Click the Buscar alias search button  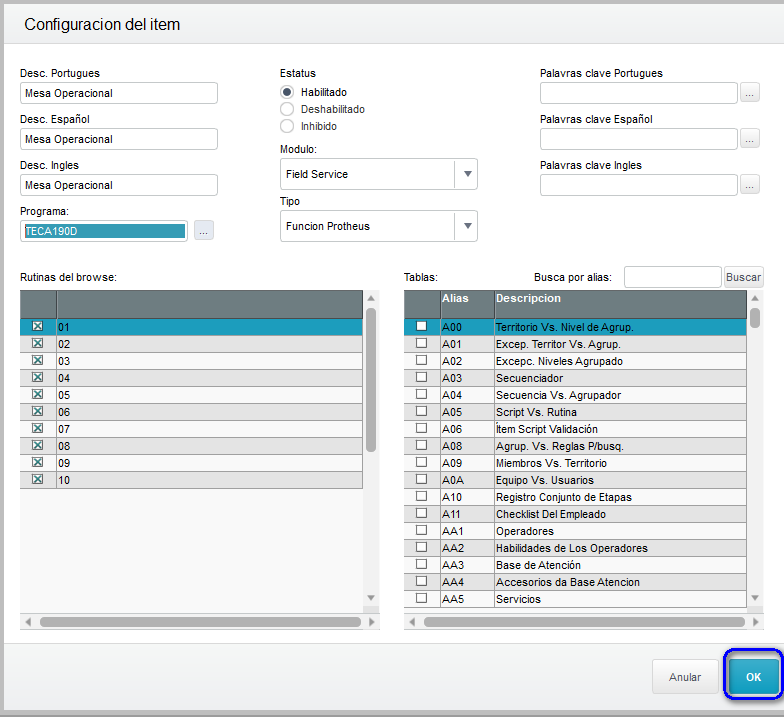point(743,277)
